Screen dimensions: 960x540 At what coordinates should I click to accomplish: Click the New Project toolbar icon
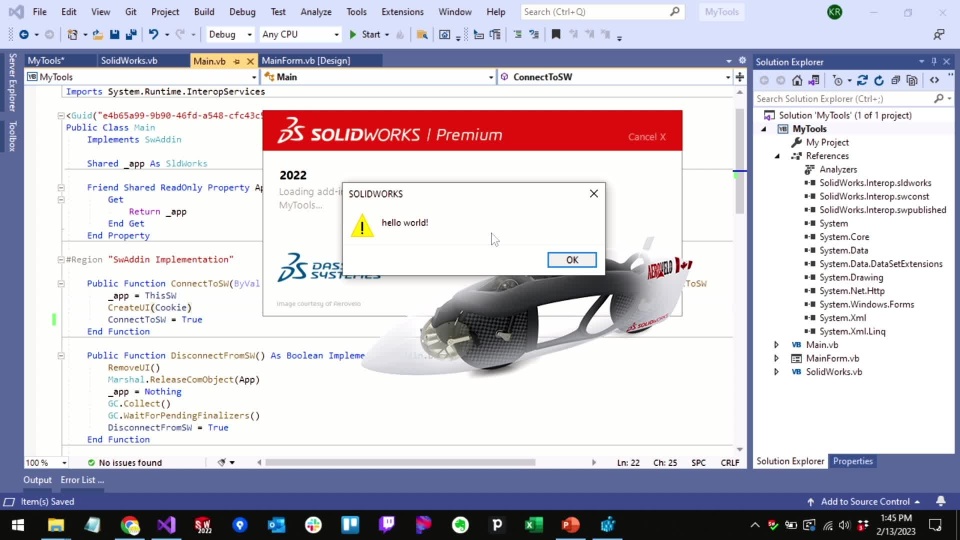72,35
